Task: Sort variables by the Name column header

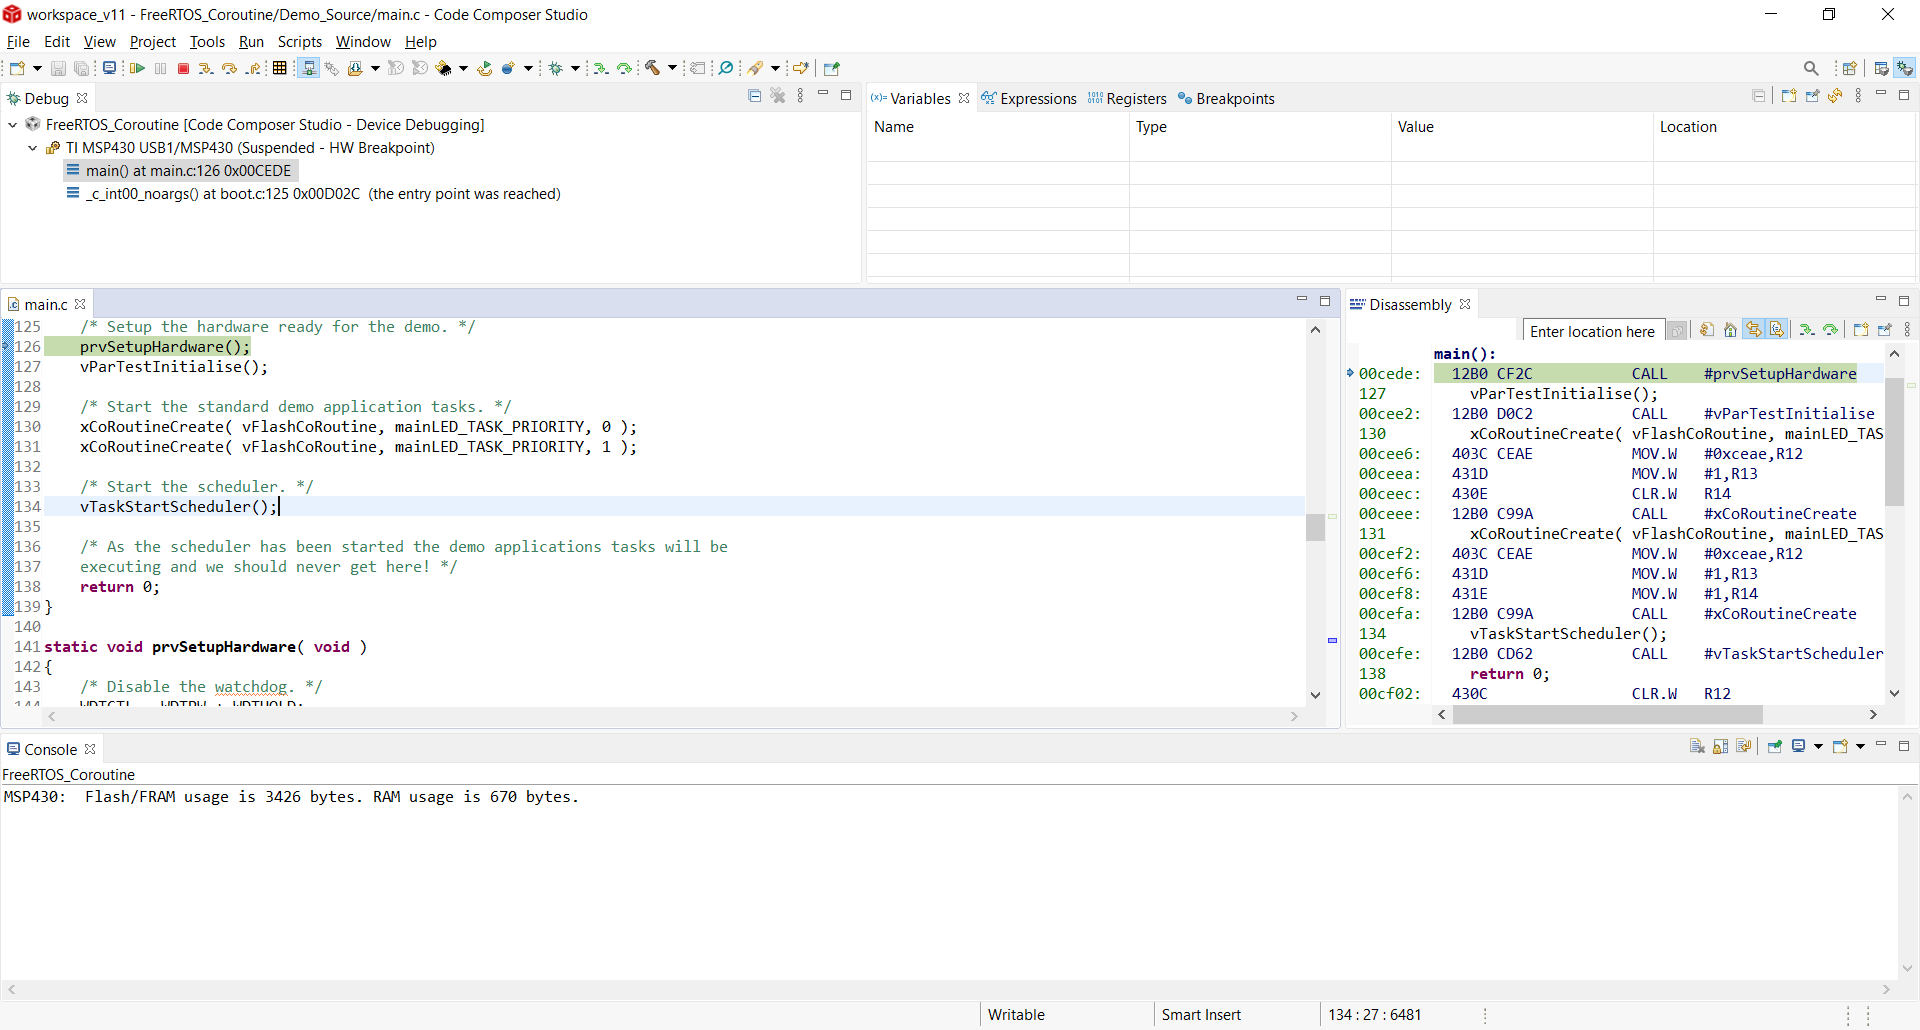Action: [998, 127]
